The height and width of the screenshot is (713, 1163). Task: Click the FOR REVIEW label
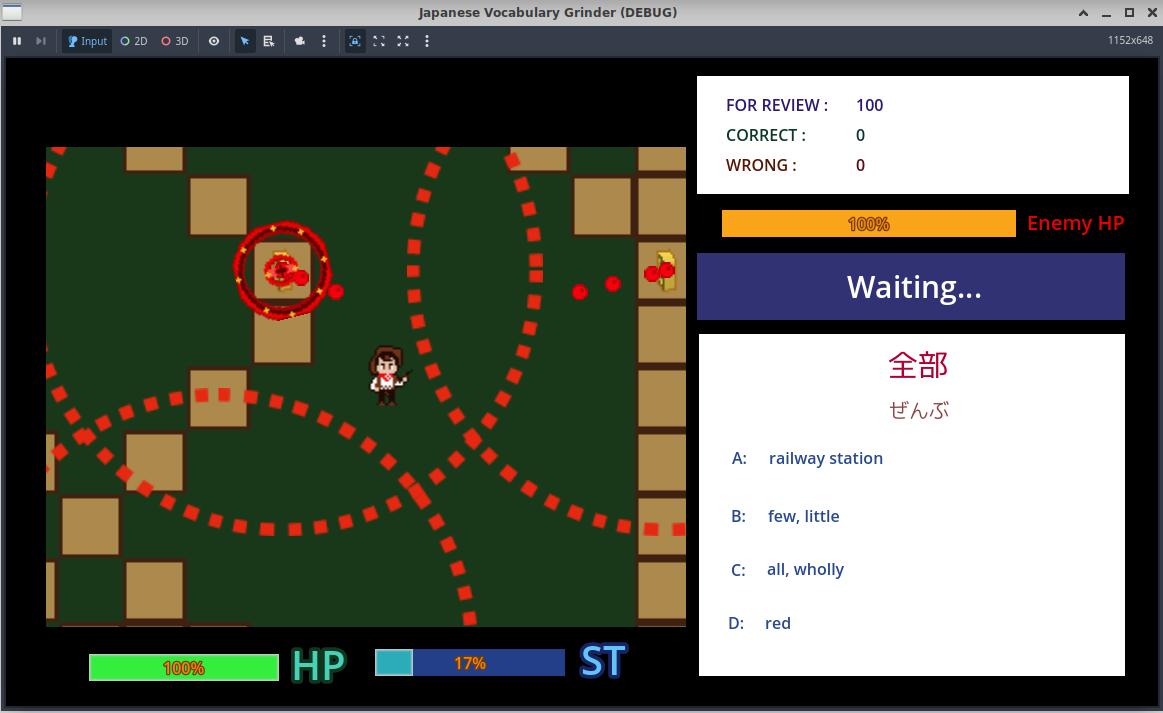[x=777, y=105]
